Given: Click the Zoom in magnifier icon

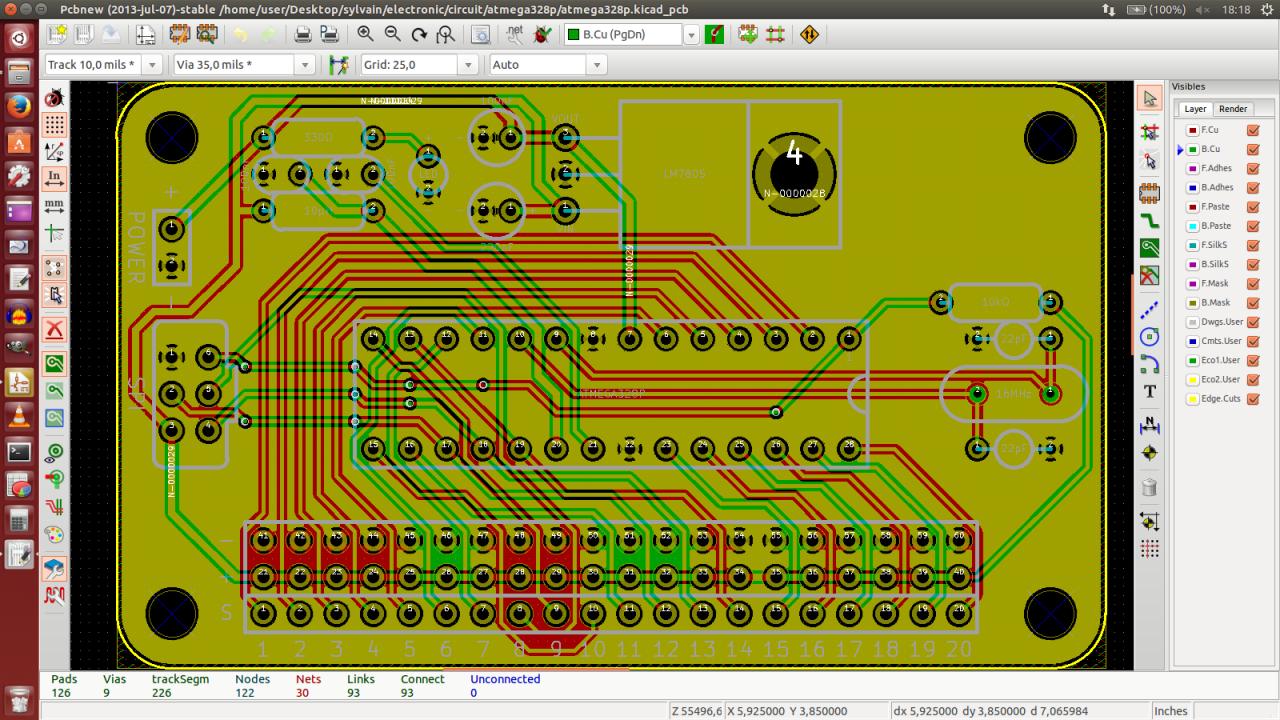Looking at the screenshot, I should click(366, 34).
